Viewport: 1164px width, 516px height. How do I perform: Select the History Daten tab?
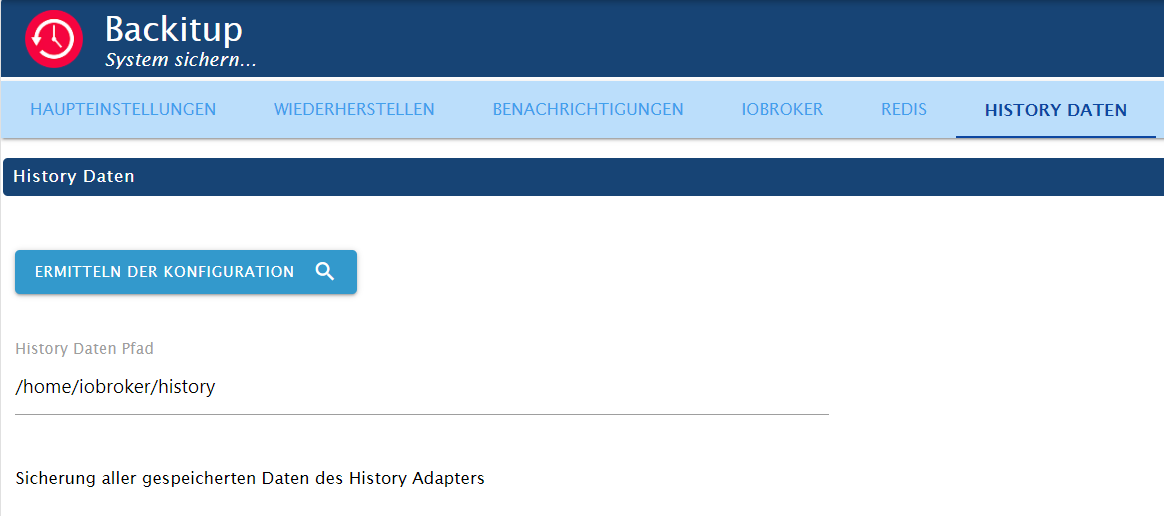pyautogui.click(x=1056, y=110)
